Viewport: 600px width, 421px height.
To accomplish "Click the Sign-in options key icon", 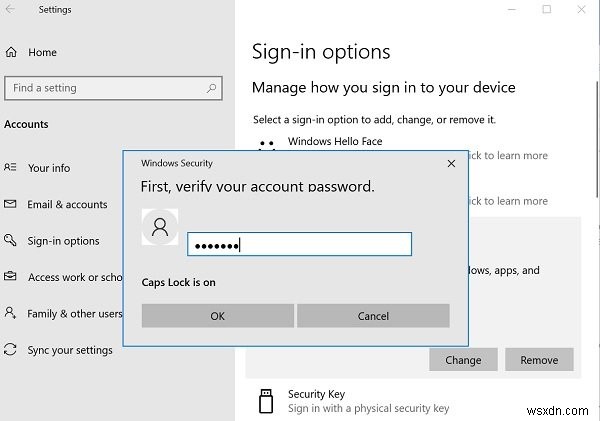I will point(10,240).
